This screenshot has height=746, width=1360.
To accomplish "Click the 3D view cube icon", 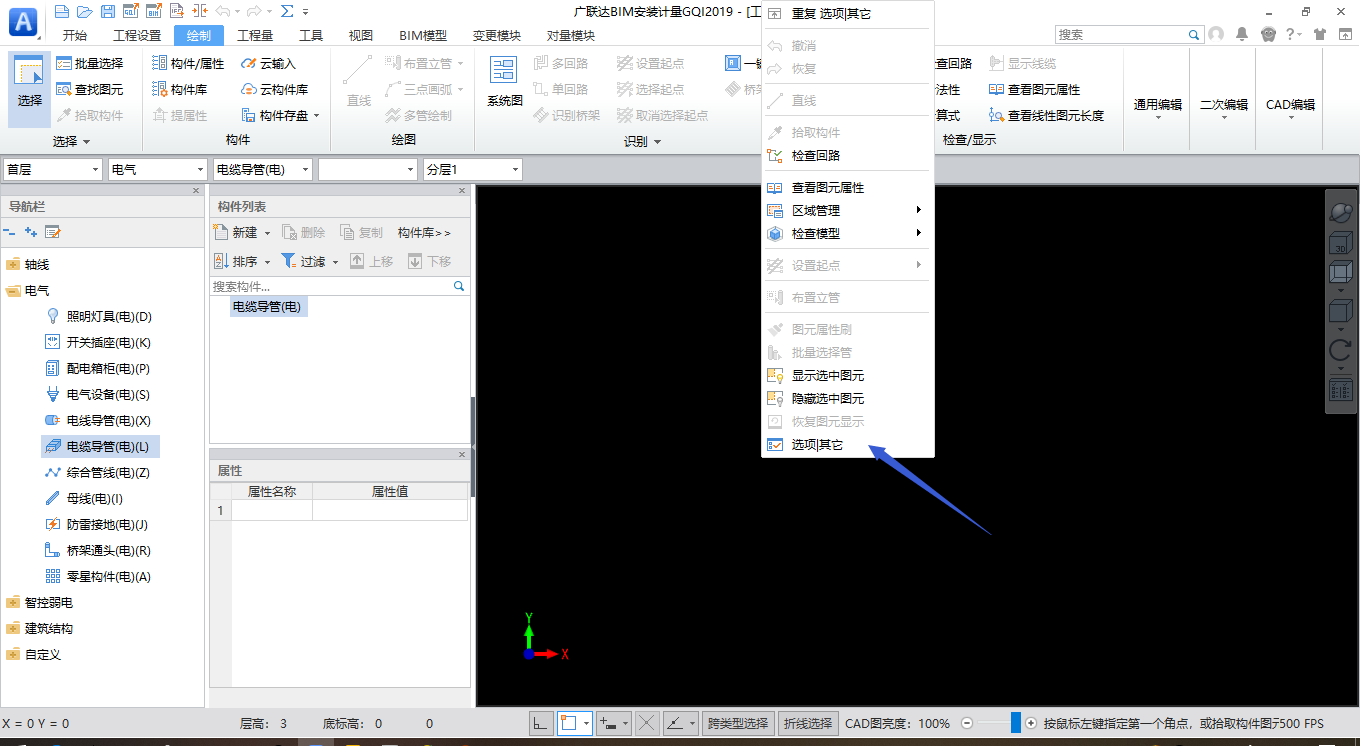I will point(1340,243).
